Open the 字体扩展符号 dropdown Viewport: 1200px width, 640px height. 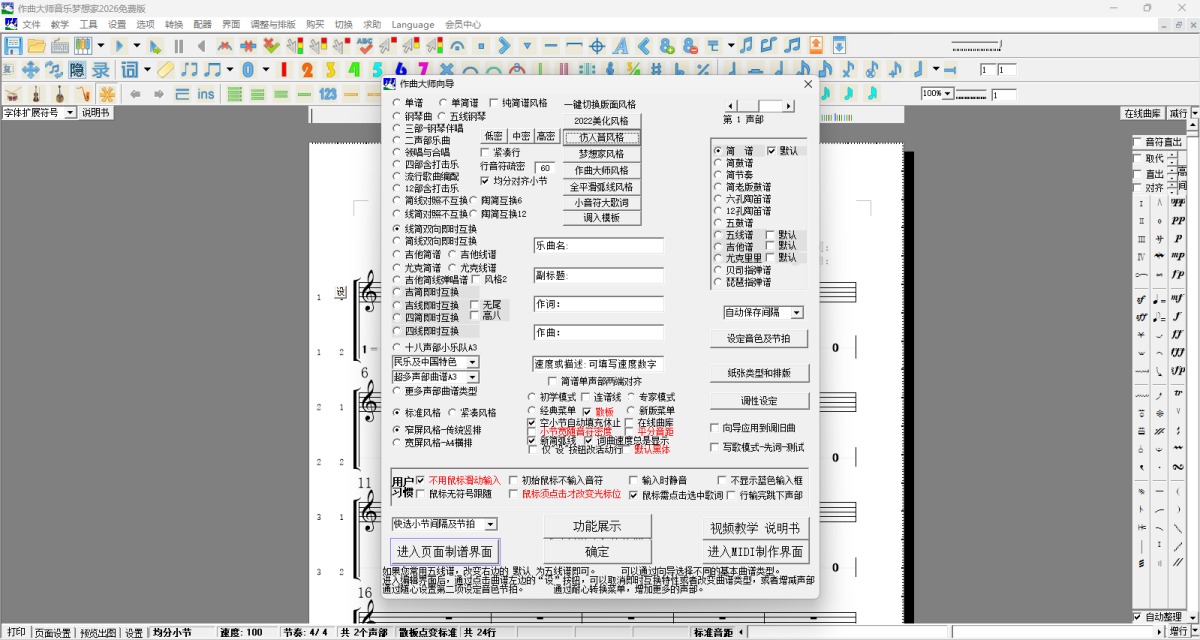(70, 113)
